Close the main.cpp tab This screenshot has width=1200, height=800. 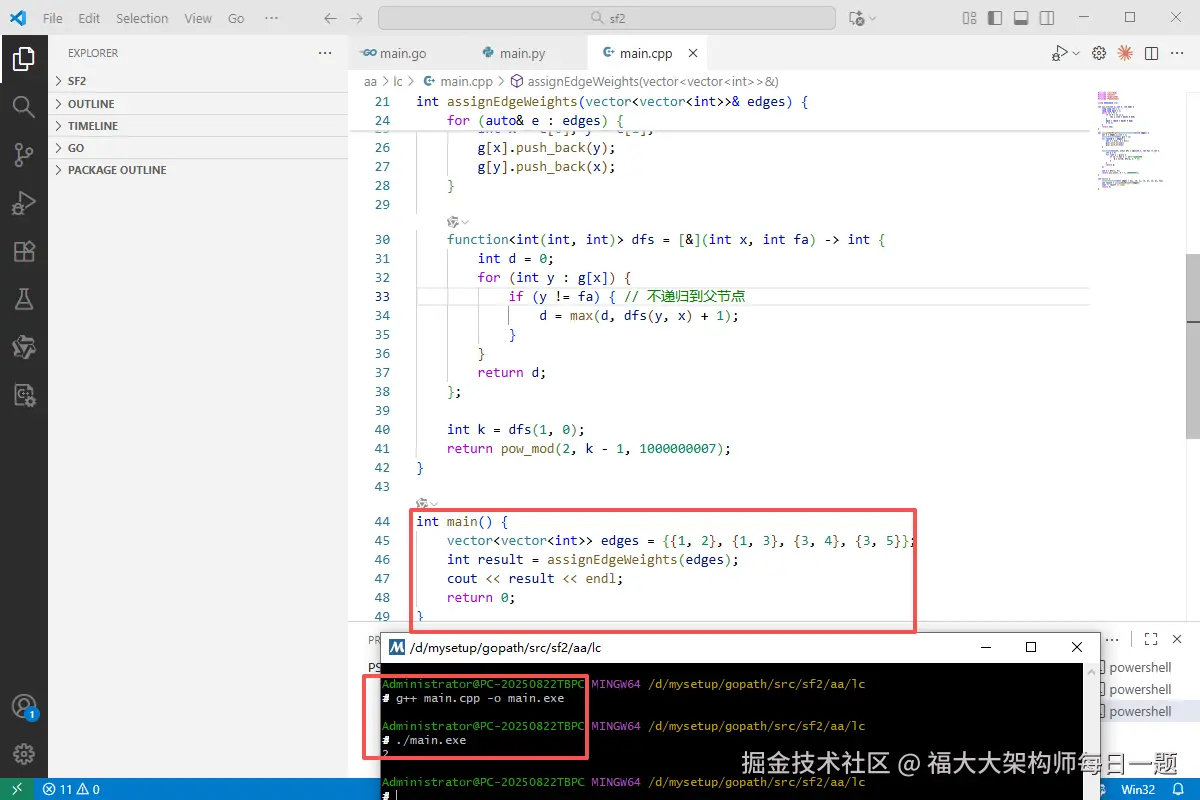693,53
